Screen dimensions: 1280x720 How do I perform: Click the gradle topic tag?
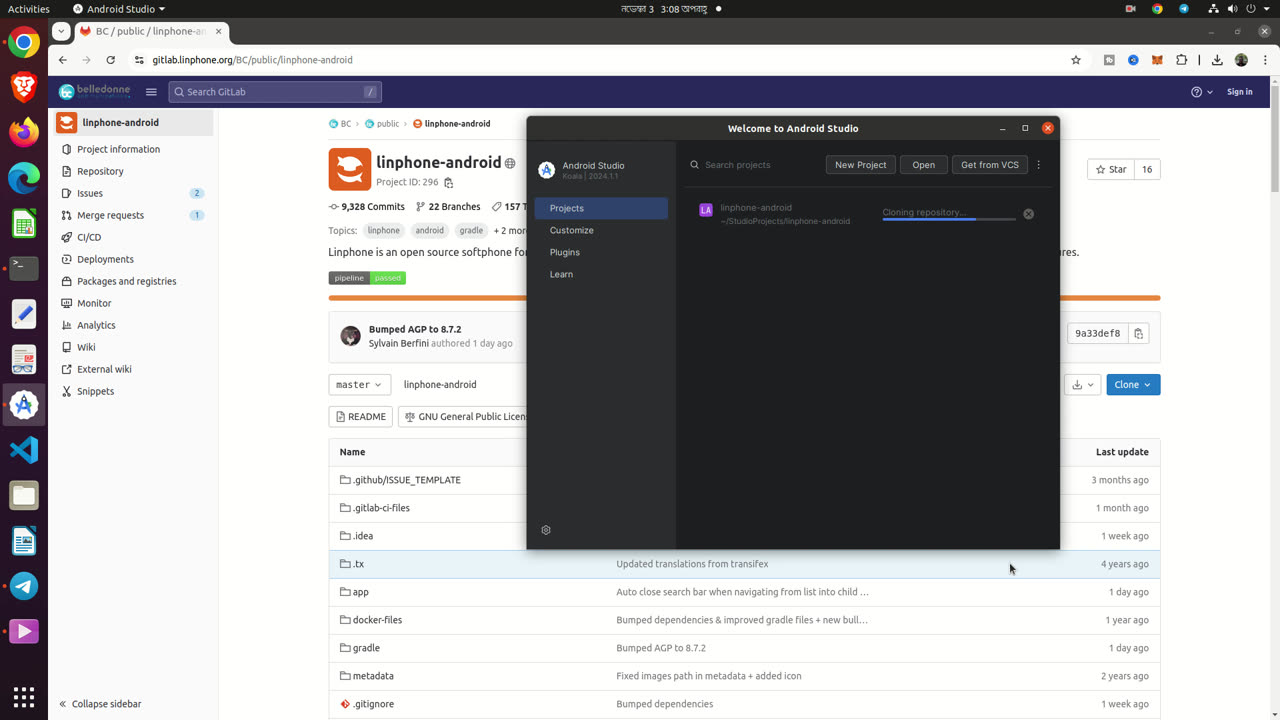(x=471, y=230)
